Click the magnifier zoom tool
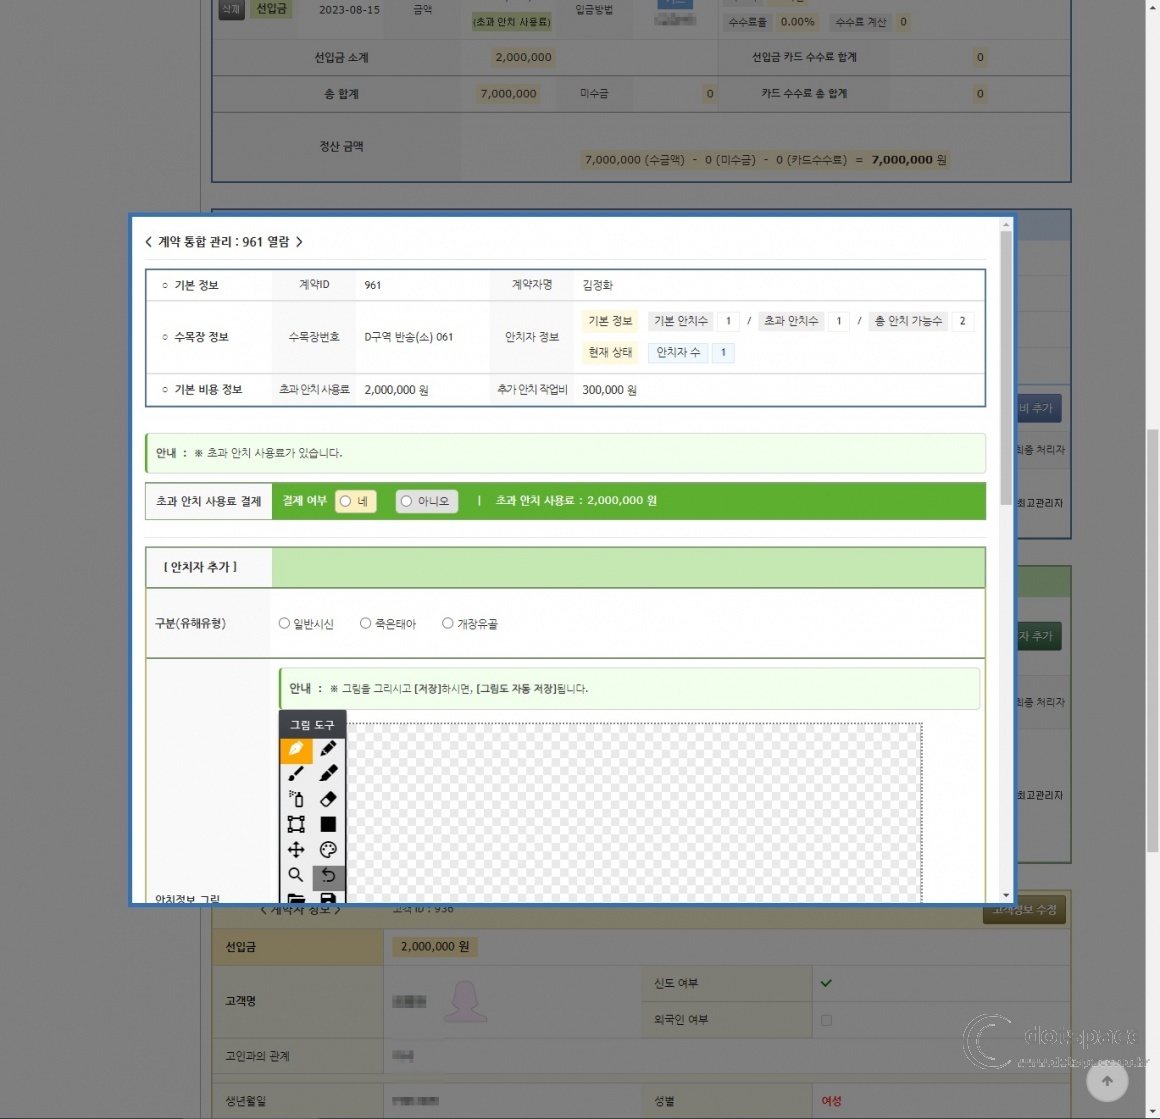Viewport: 1160px width, 1119px height. pyautogui.click(x=296, y=875)
